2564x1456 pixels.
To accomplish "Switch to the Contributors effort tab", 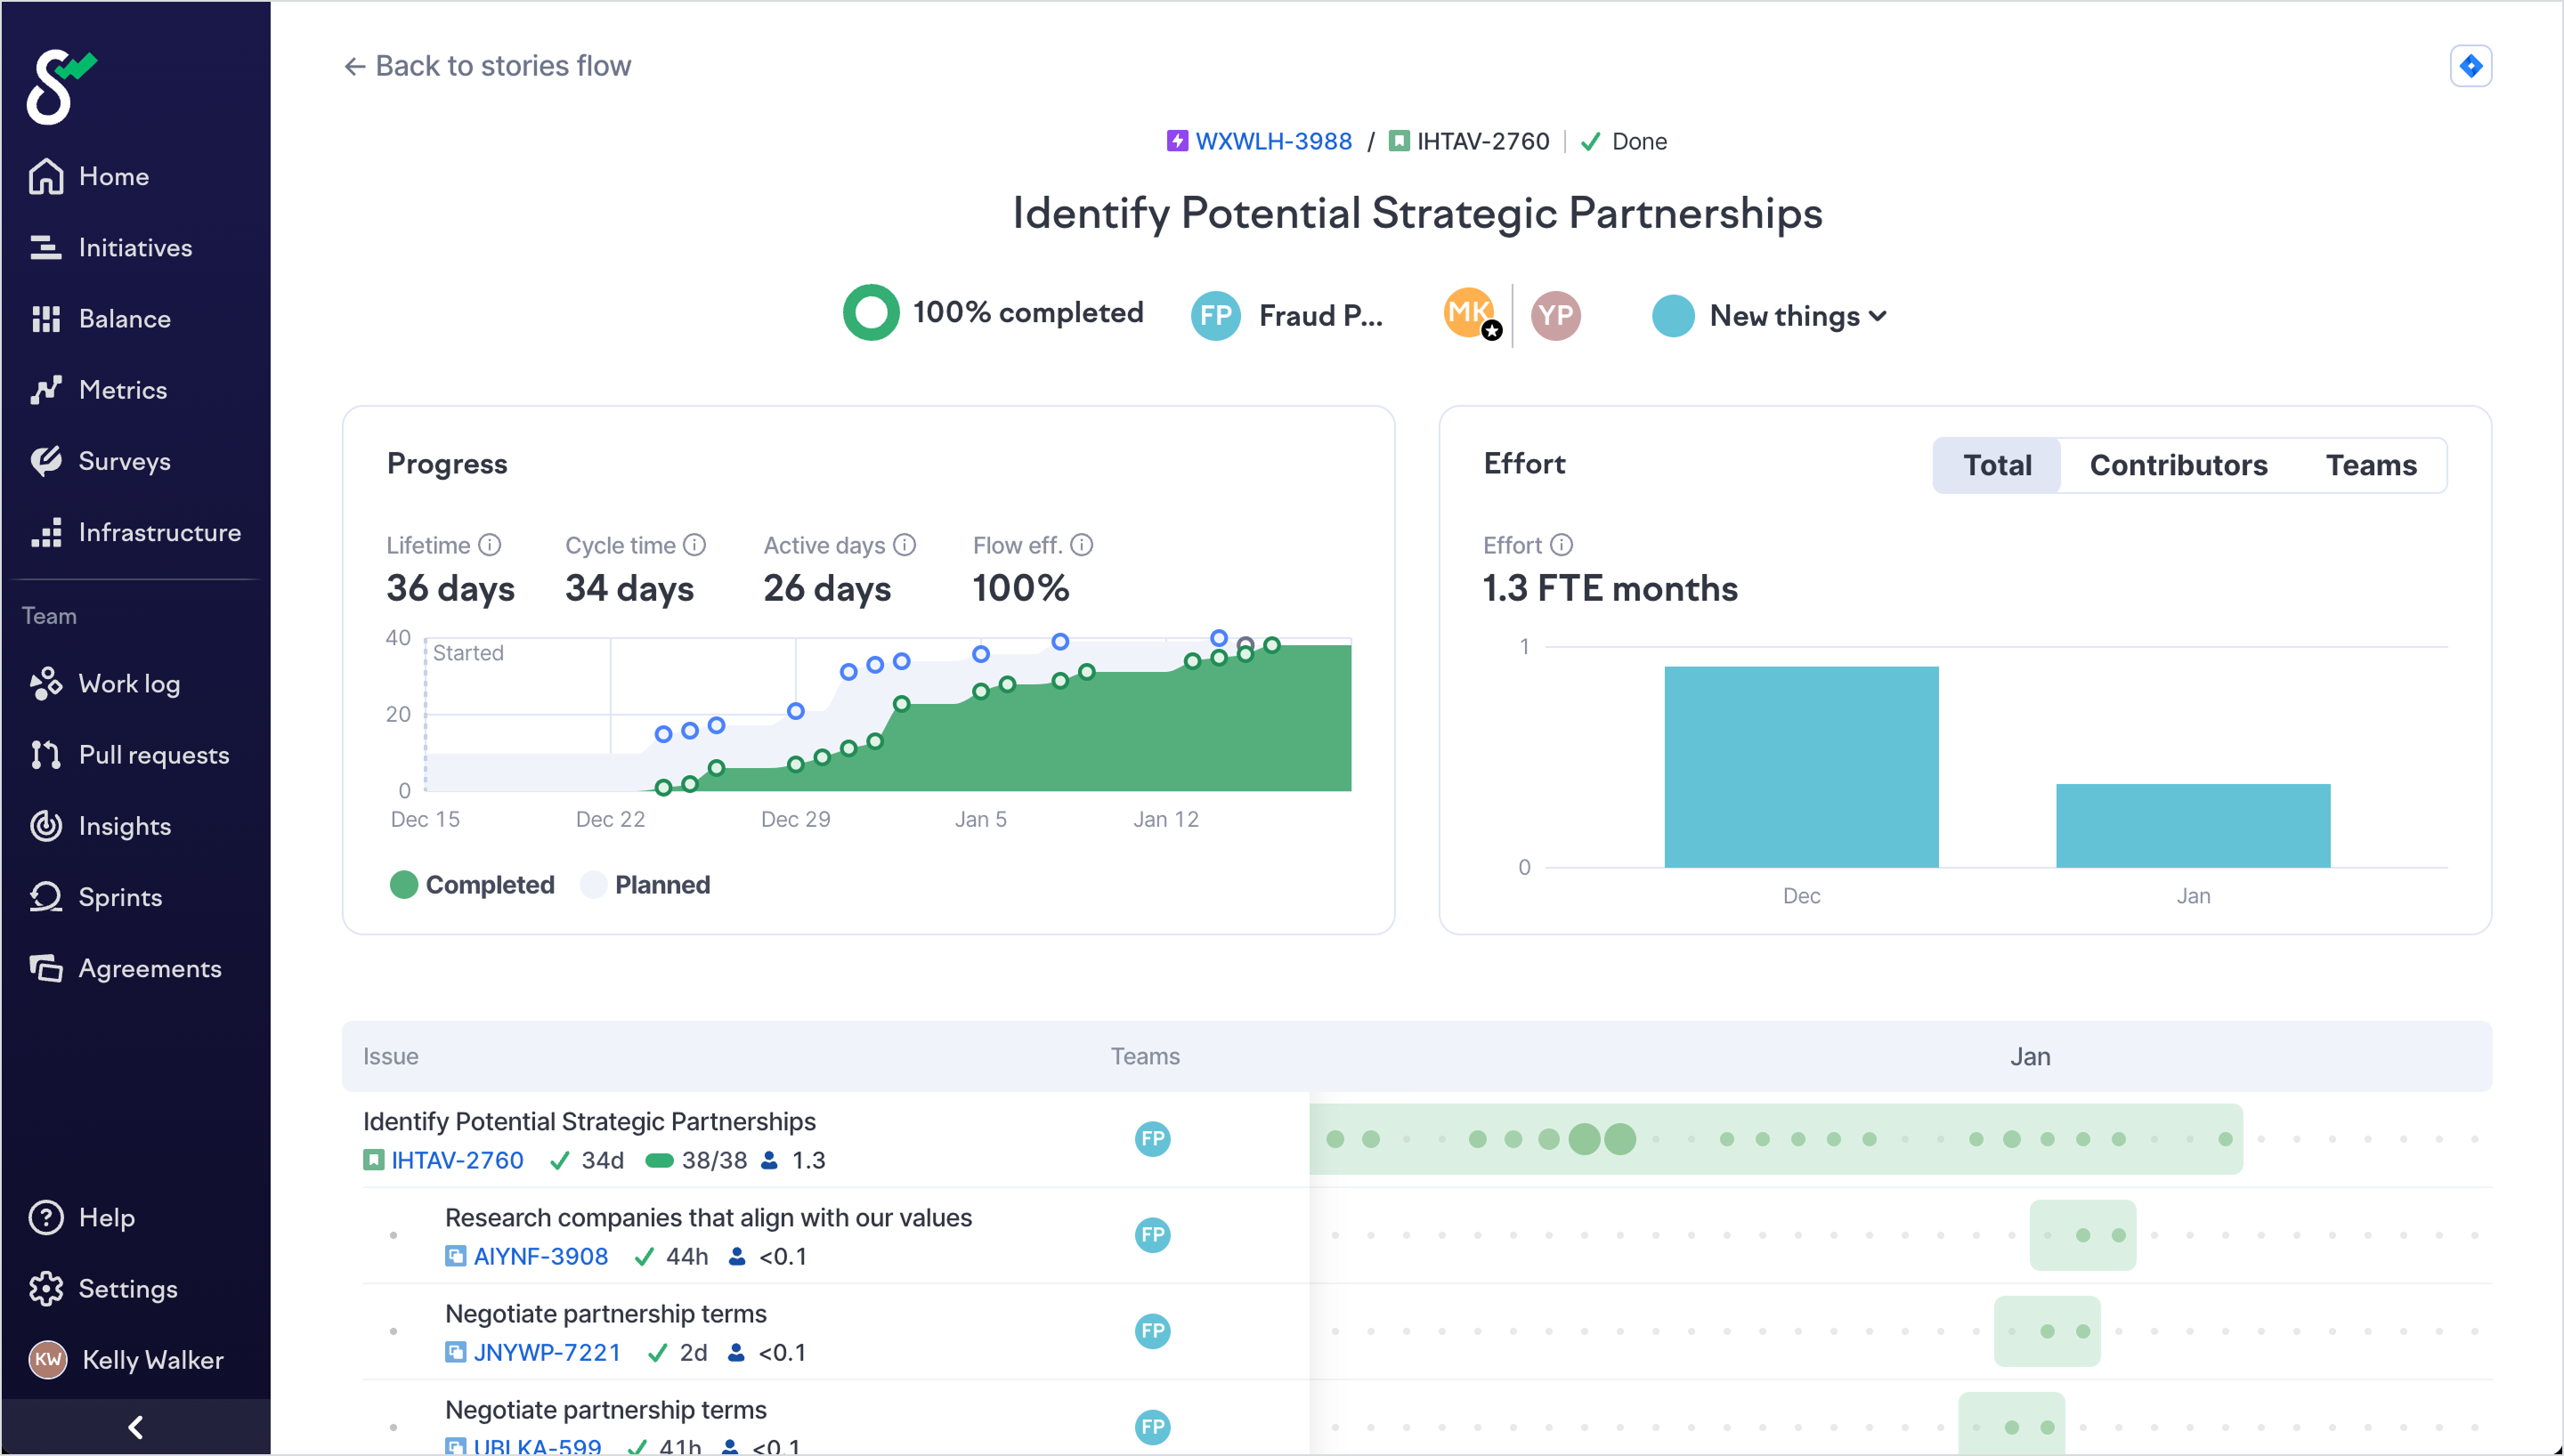I will pyautogui.click(x=2177, y=465).
